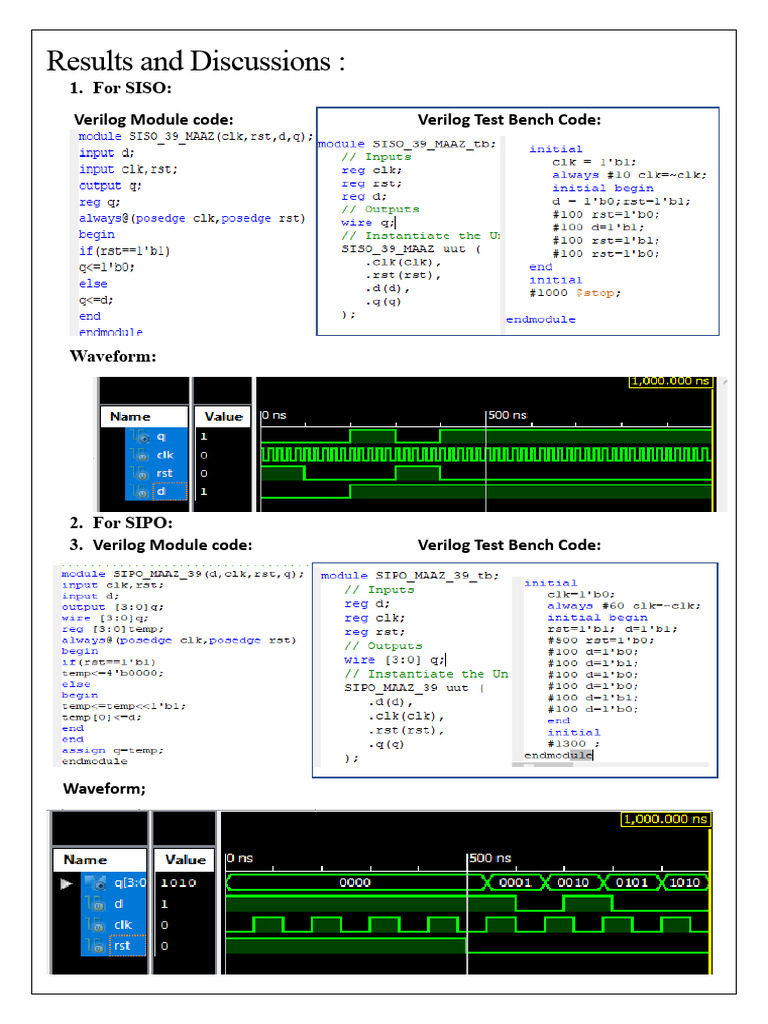This screenshot has height=1024, width=768.
Task: Click the 'For SISO:' heading
Action: pyautogui.click(x=132, y=88)
